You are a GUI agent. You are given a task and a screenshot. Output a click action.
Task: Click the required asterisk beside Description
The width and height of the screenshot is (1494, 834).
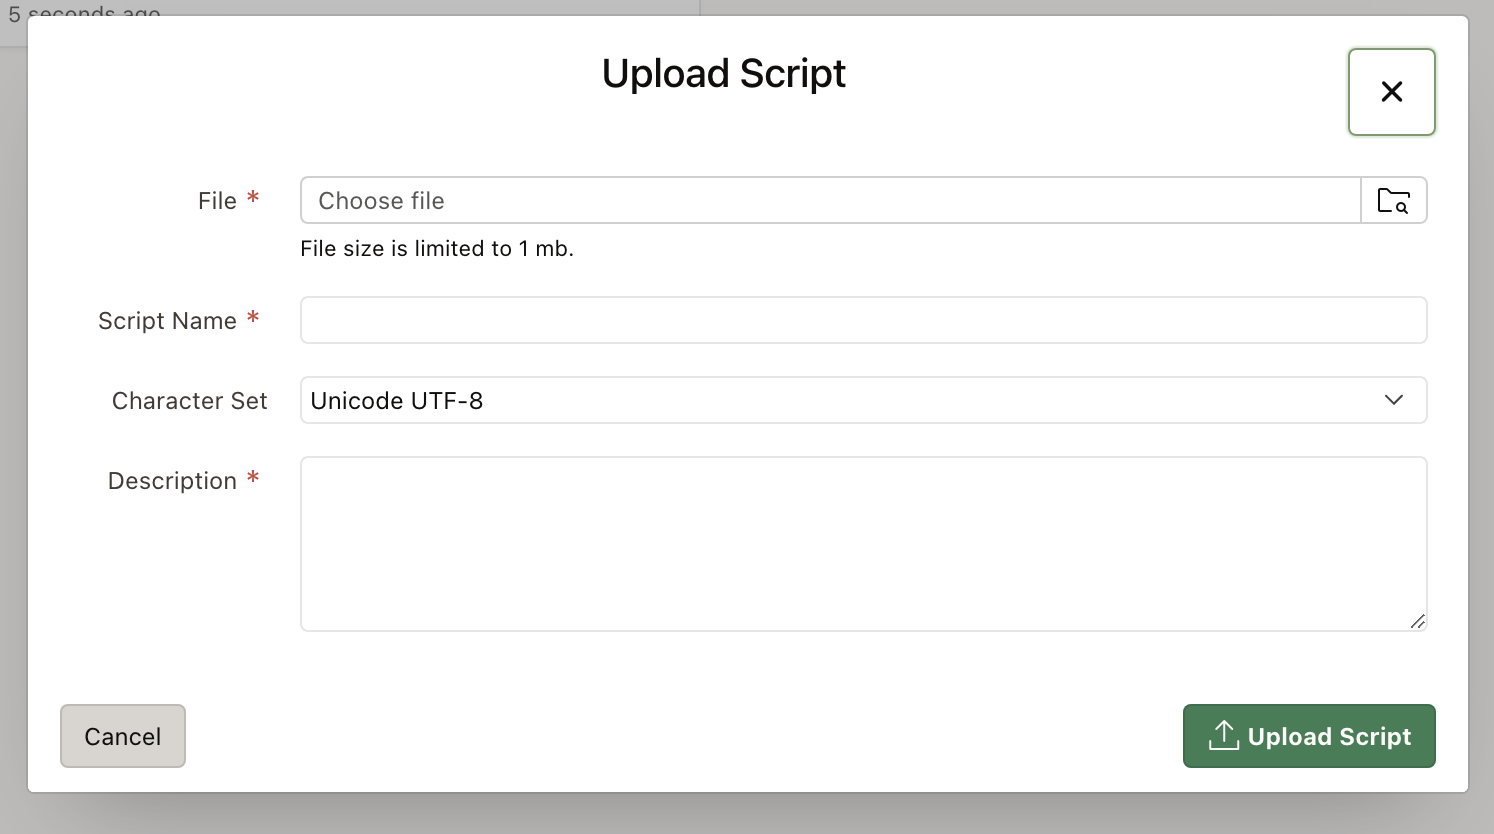point(253,478)
